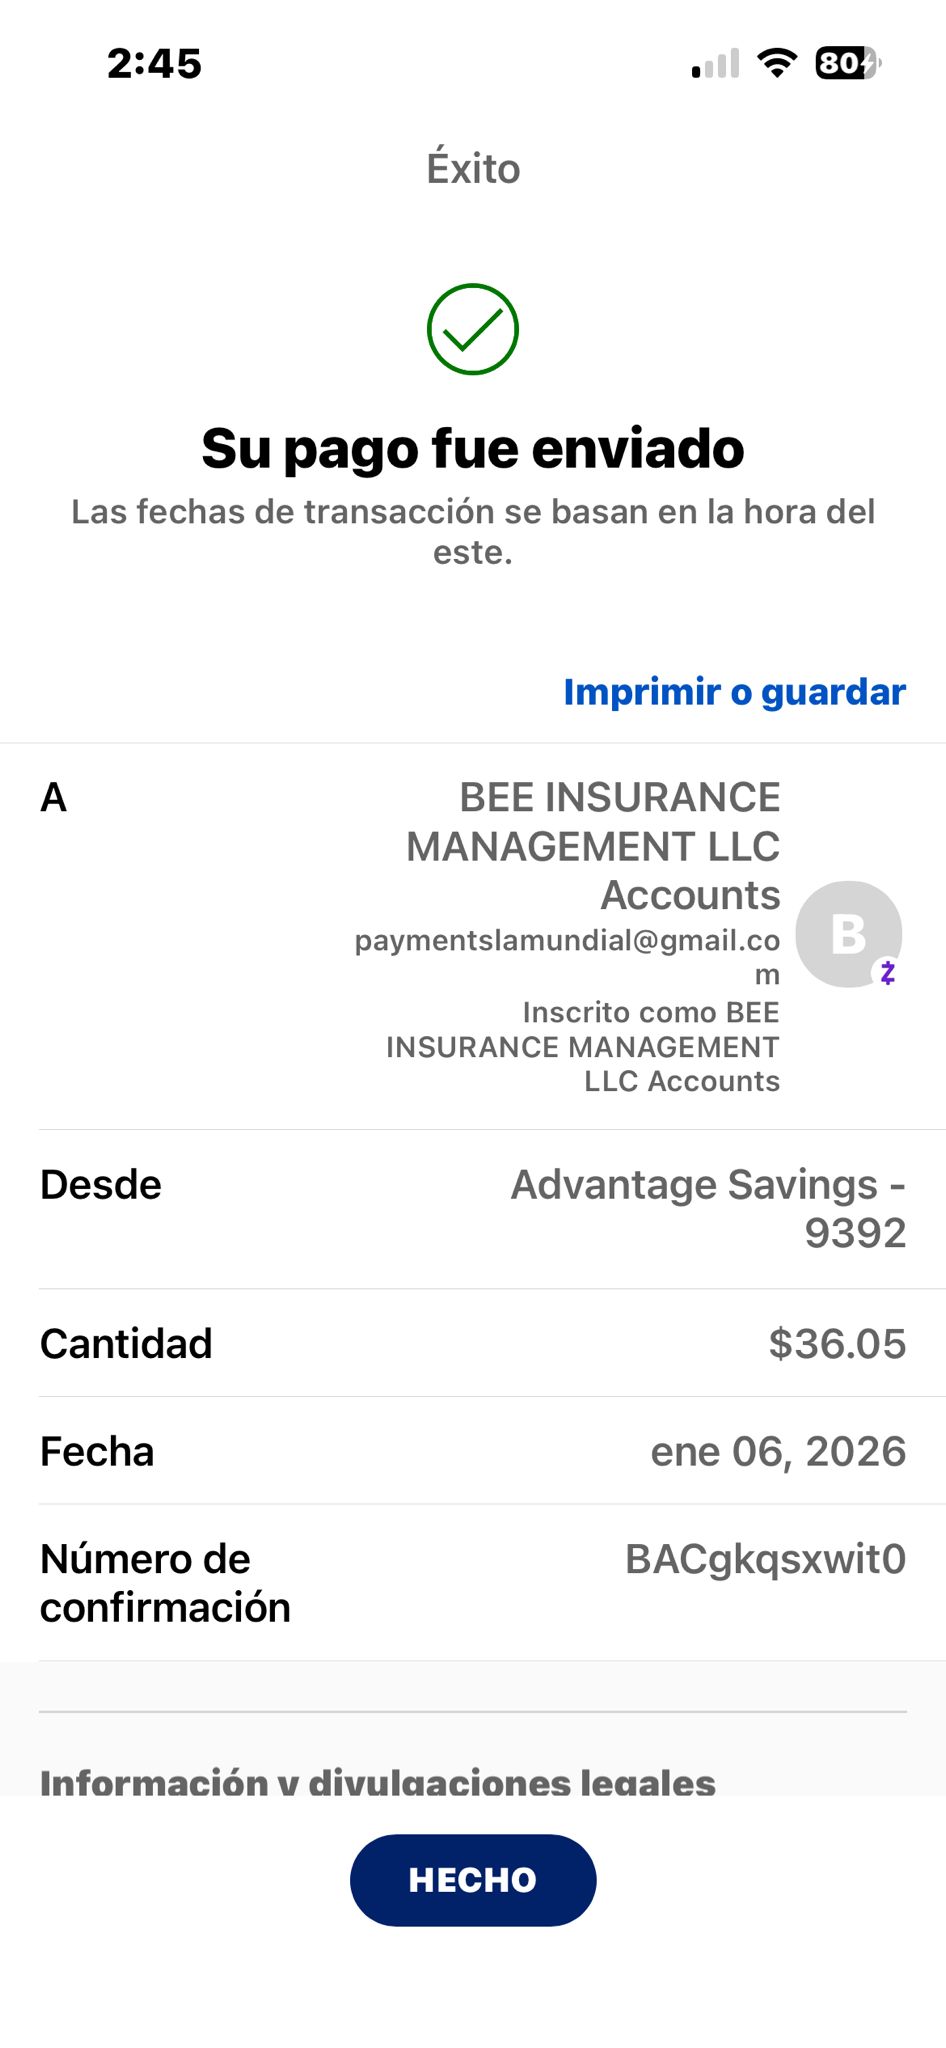
Task: Select confirmation number BACgkqsxwit0
Action: [x=765, y=1560]
